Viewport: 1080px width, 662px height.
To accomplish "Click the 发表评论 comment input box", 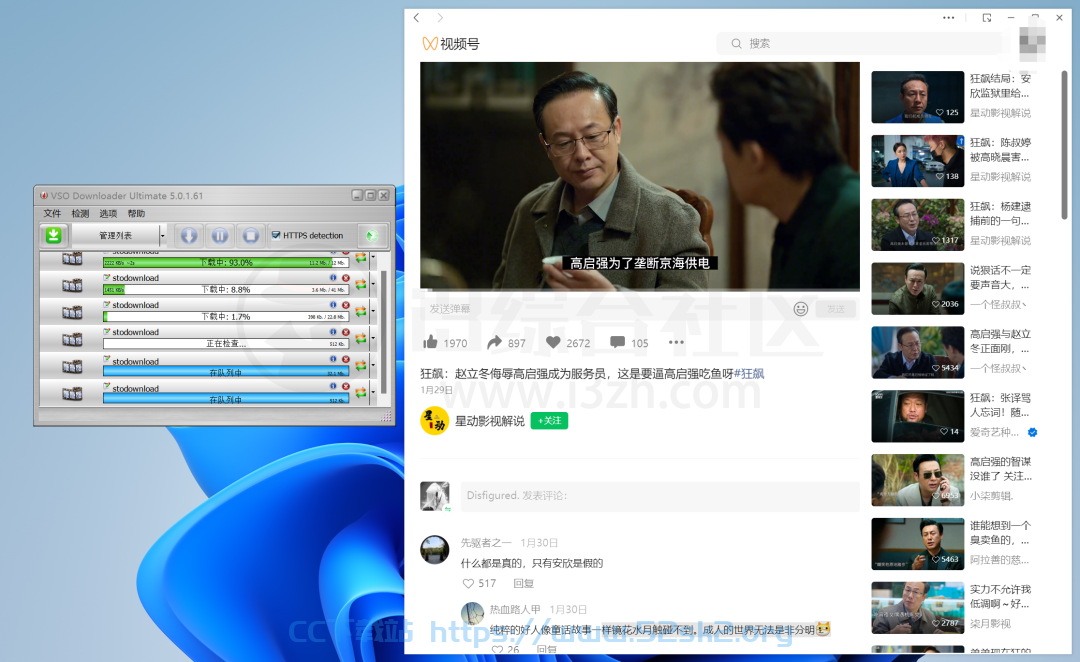I will click(x=660, y=496).
